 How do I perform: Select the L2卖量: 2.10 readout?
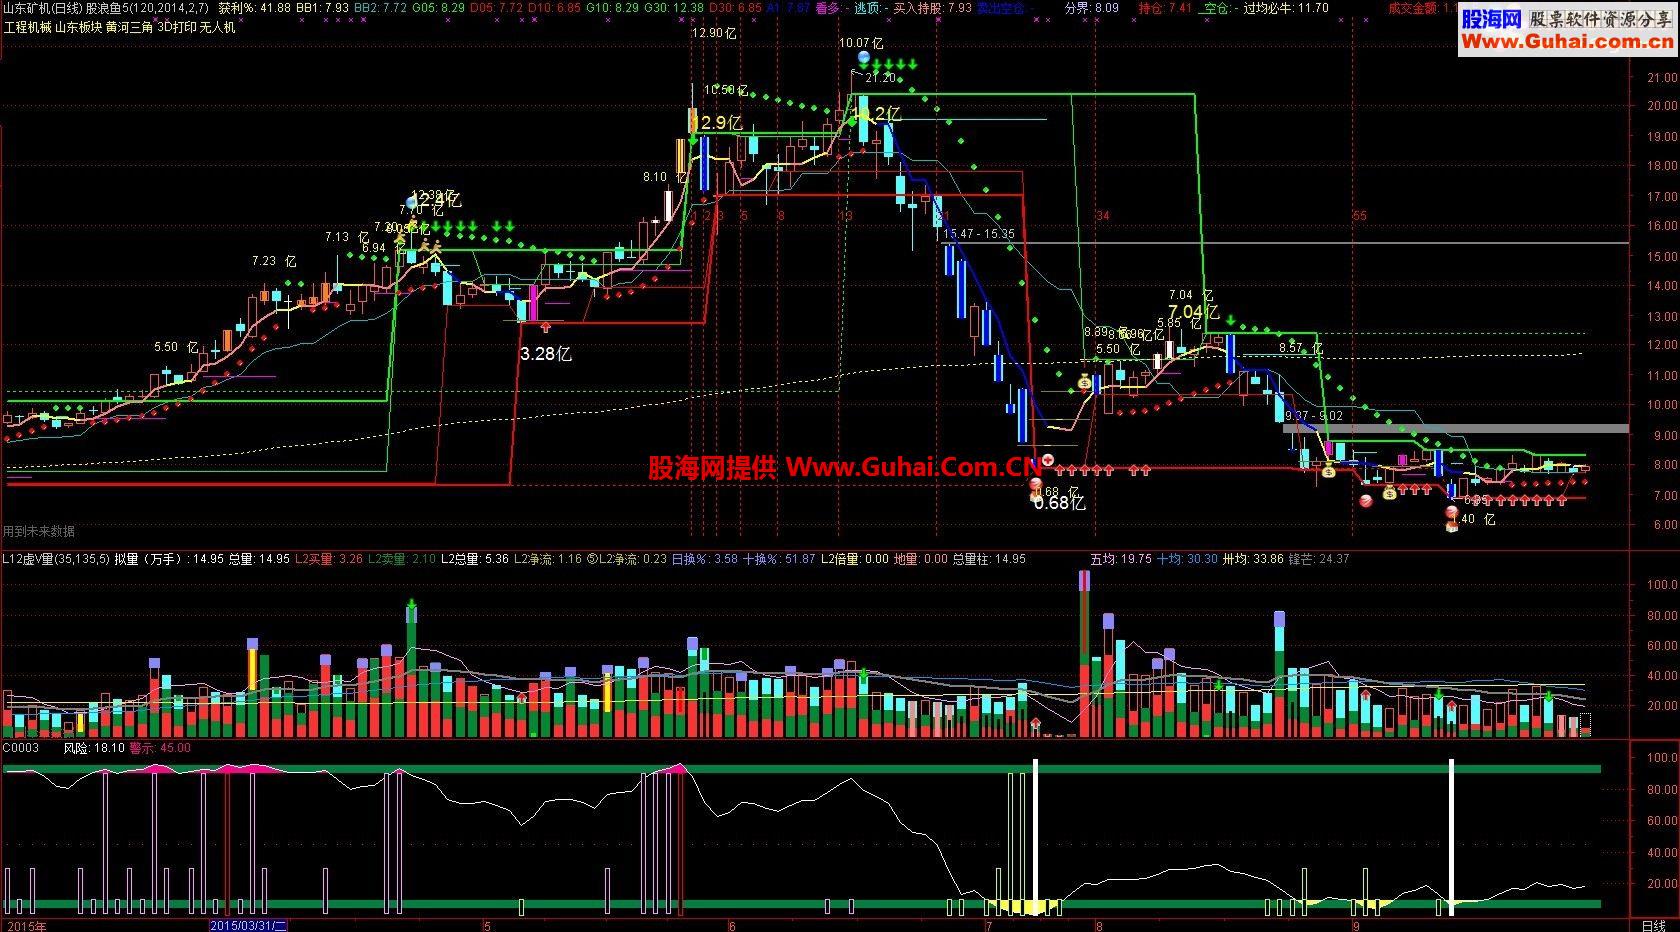[x=403, y=559]
